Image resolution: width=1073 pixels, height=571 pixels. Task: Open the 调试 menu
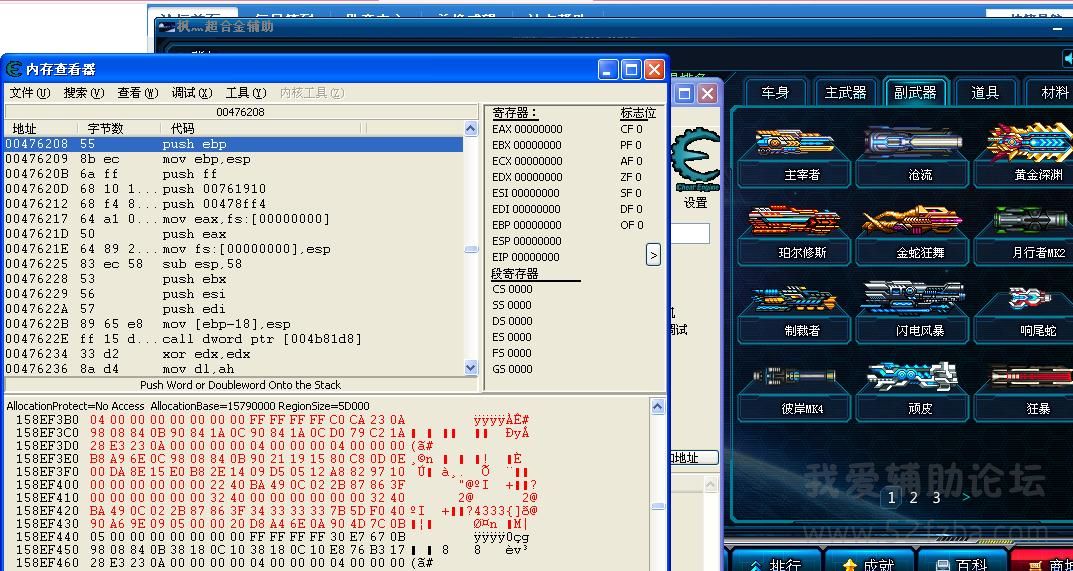[191, 93]
